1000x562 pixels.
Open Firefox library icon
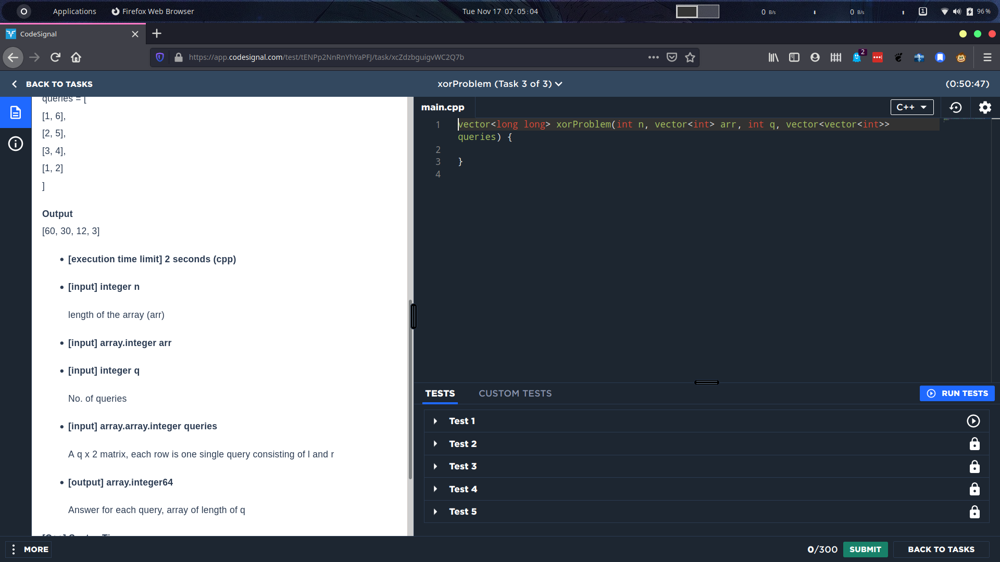(x=773, y=57)
